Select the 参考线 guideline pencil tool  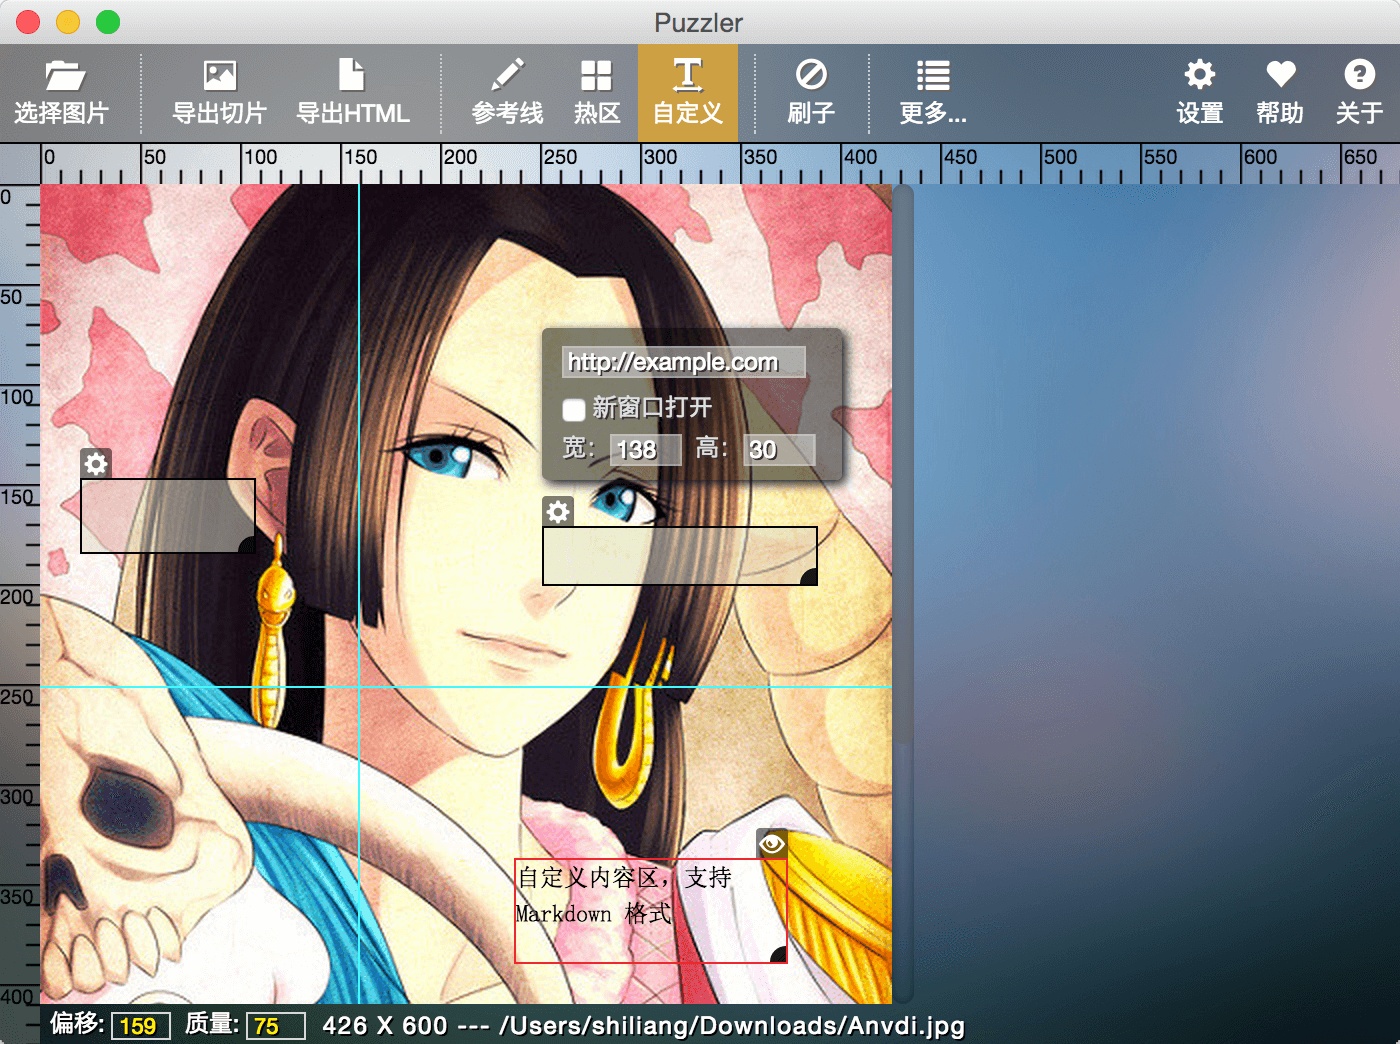pos(507,92)
